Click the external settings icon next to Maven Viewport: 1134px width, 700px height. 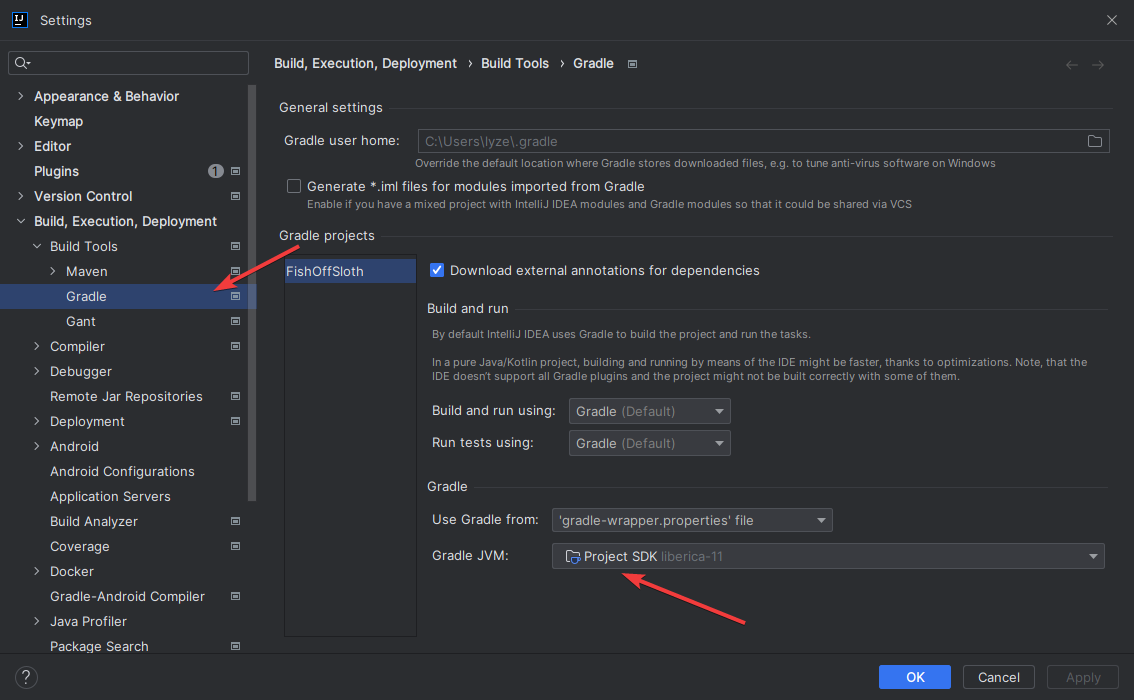coord(234,271)
